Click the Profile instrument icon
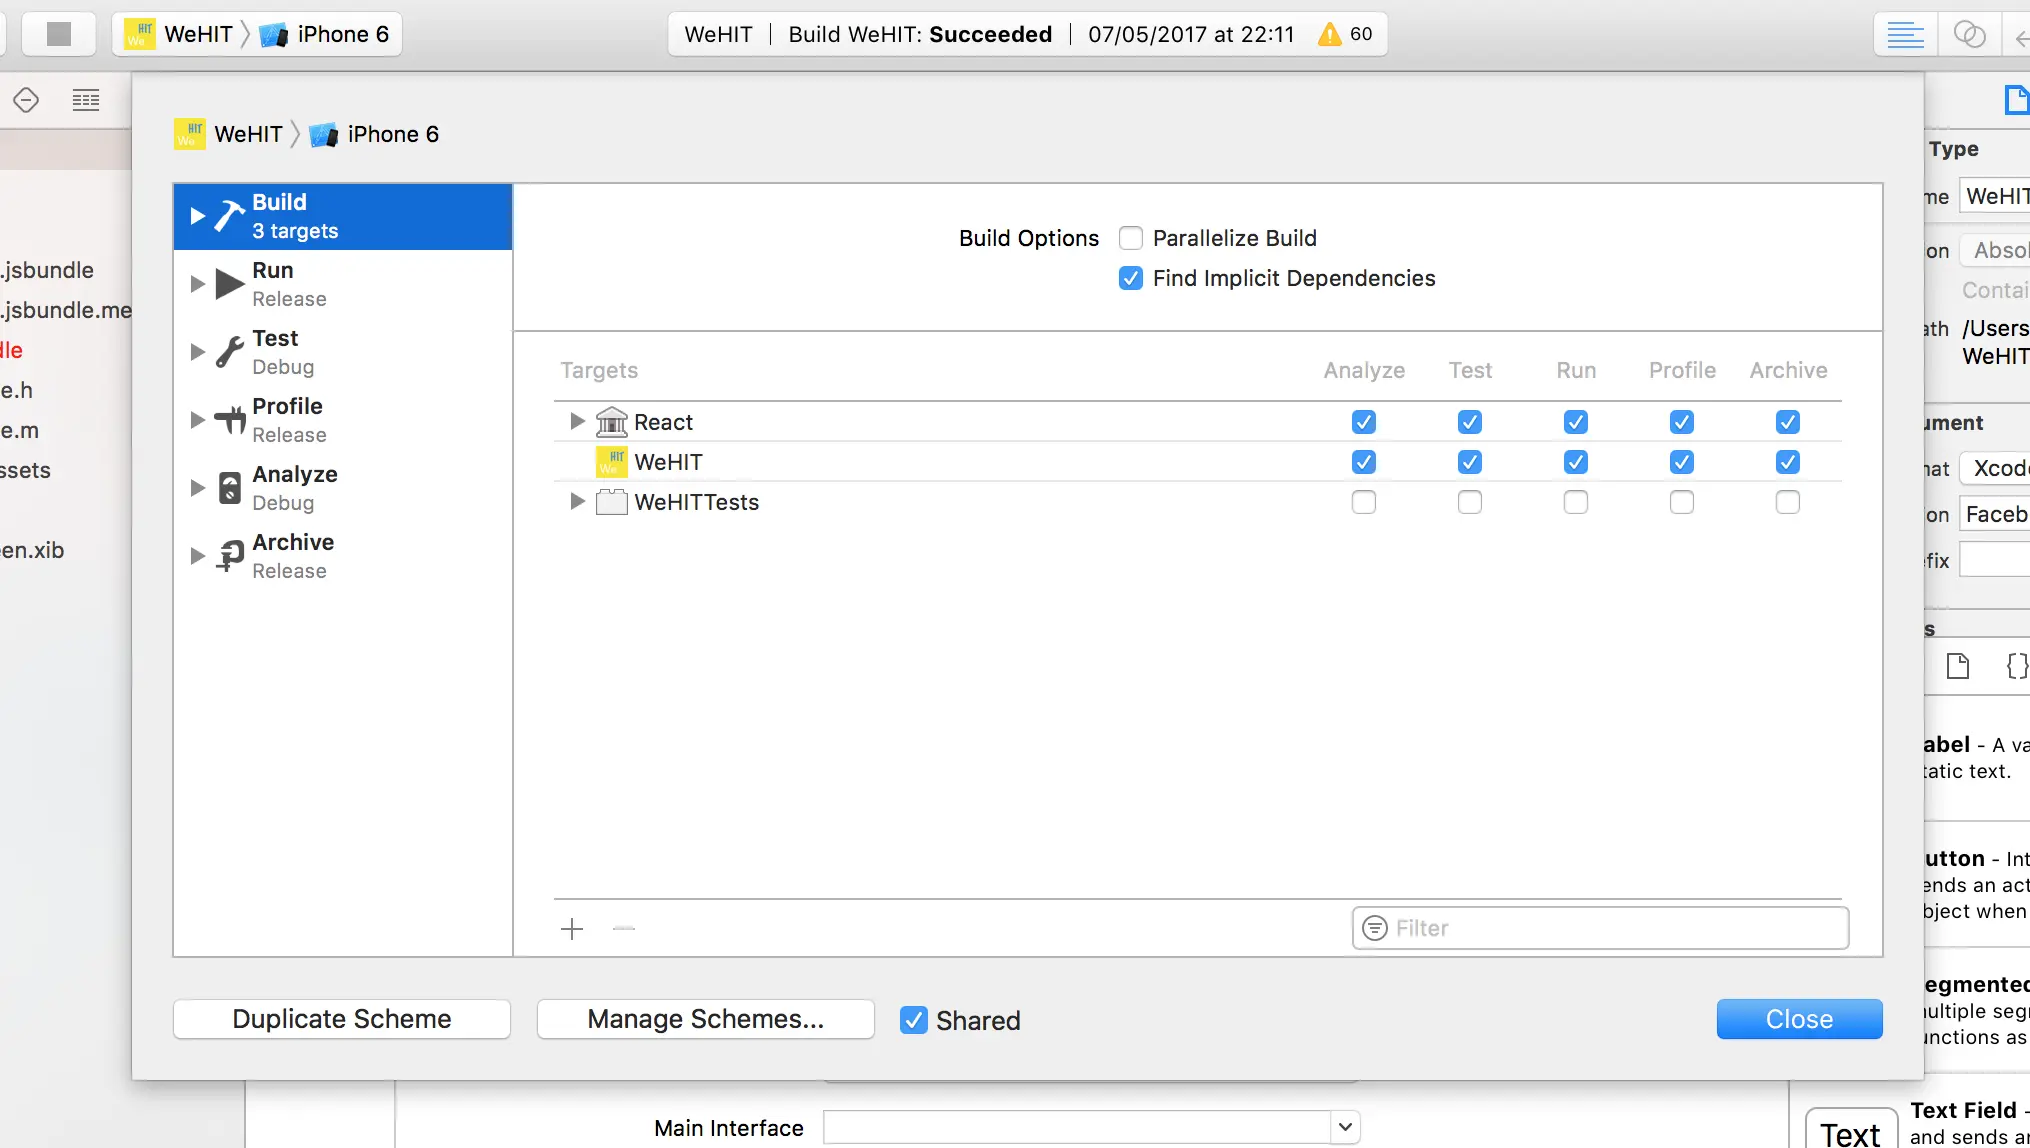 tap(230, 420)
